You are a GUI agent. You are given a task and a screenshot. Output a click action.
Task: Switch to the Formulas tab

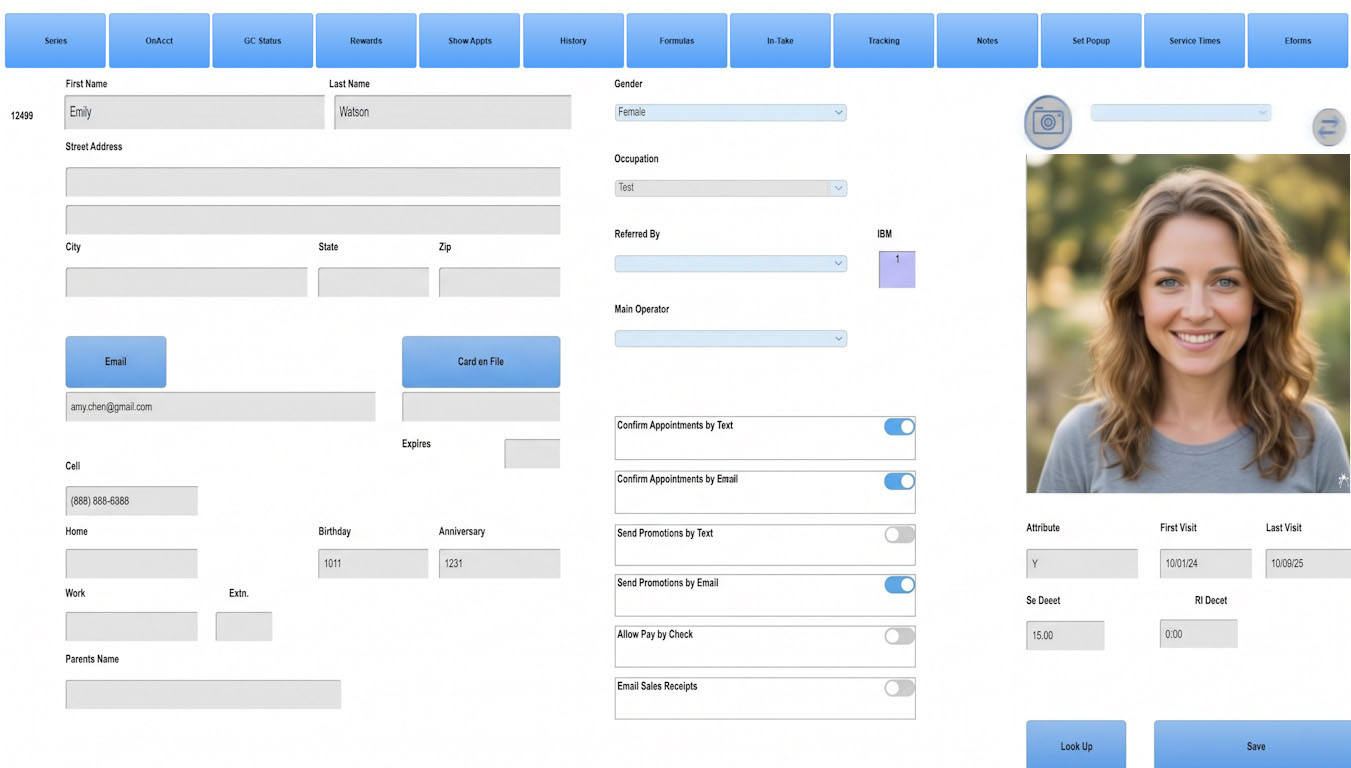(677, 41)
